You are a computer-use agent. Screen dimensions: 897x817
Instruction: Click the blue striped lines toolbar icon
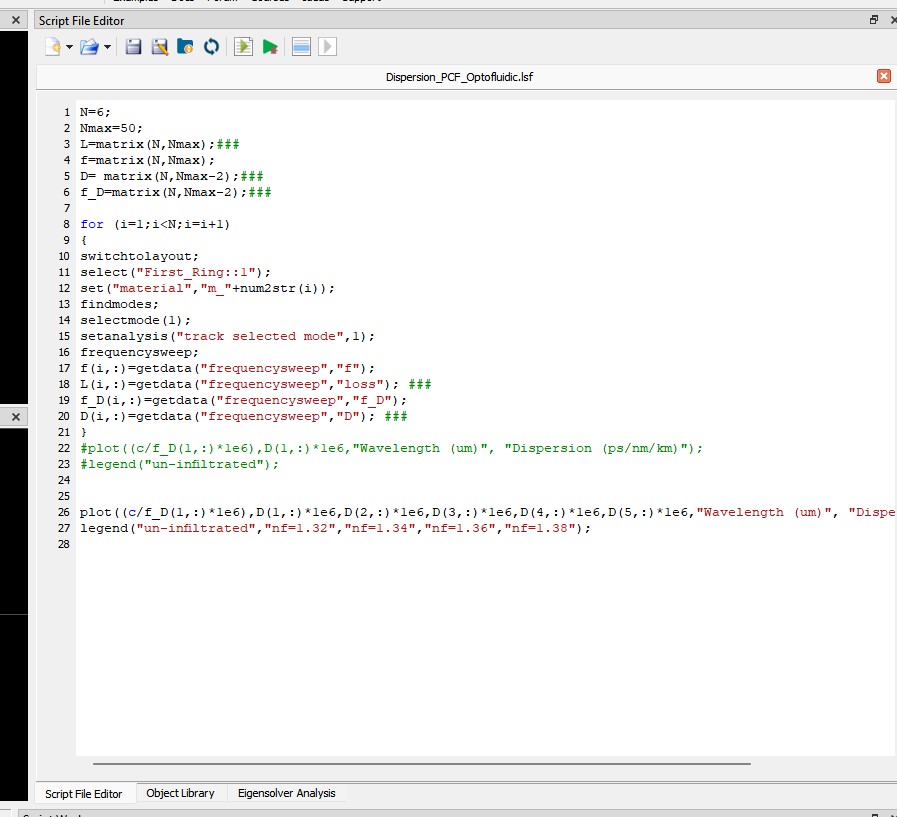pyautogui.click(x=301, y=46)
